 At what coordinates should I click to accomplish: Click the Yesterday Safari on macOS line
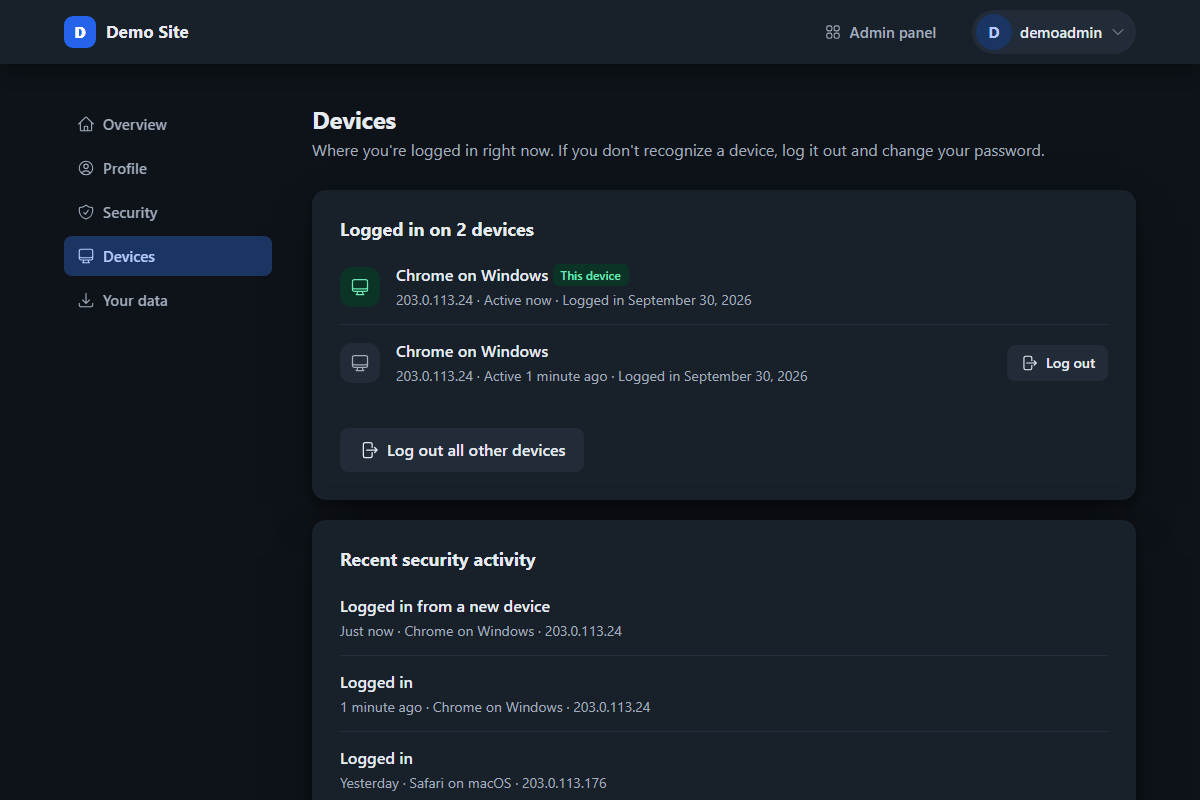473,783
